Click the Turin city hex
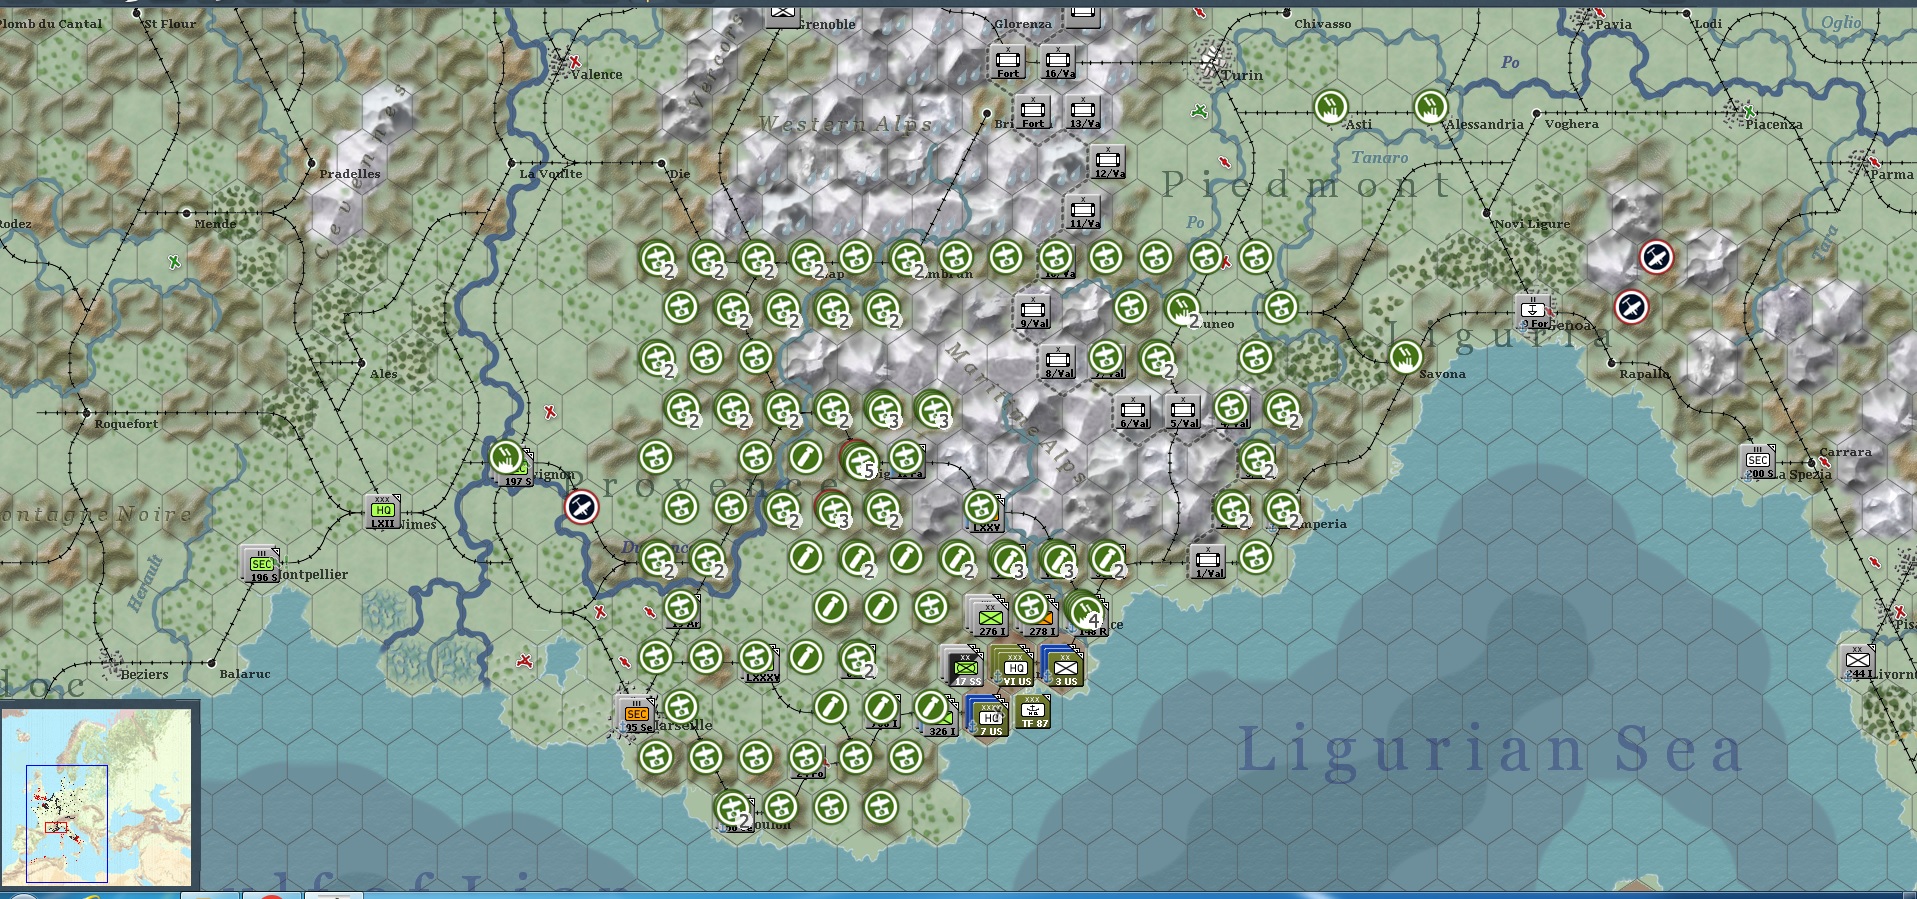 point(1211,61)
